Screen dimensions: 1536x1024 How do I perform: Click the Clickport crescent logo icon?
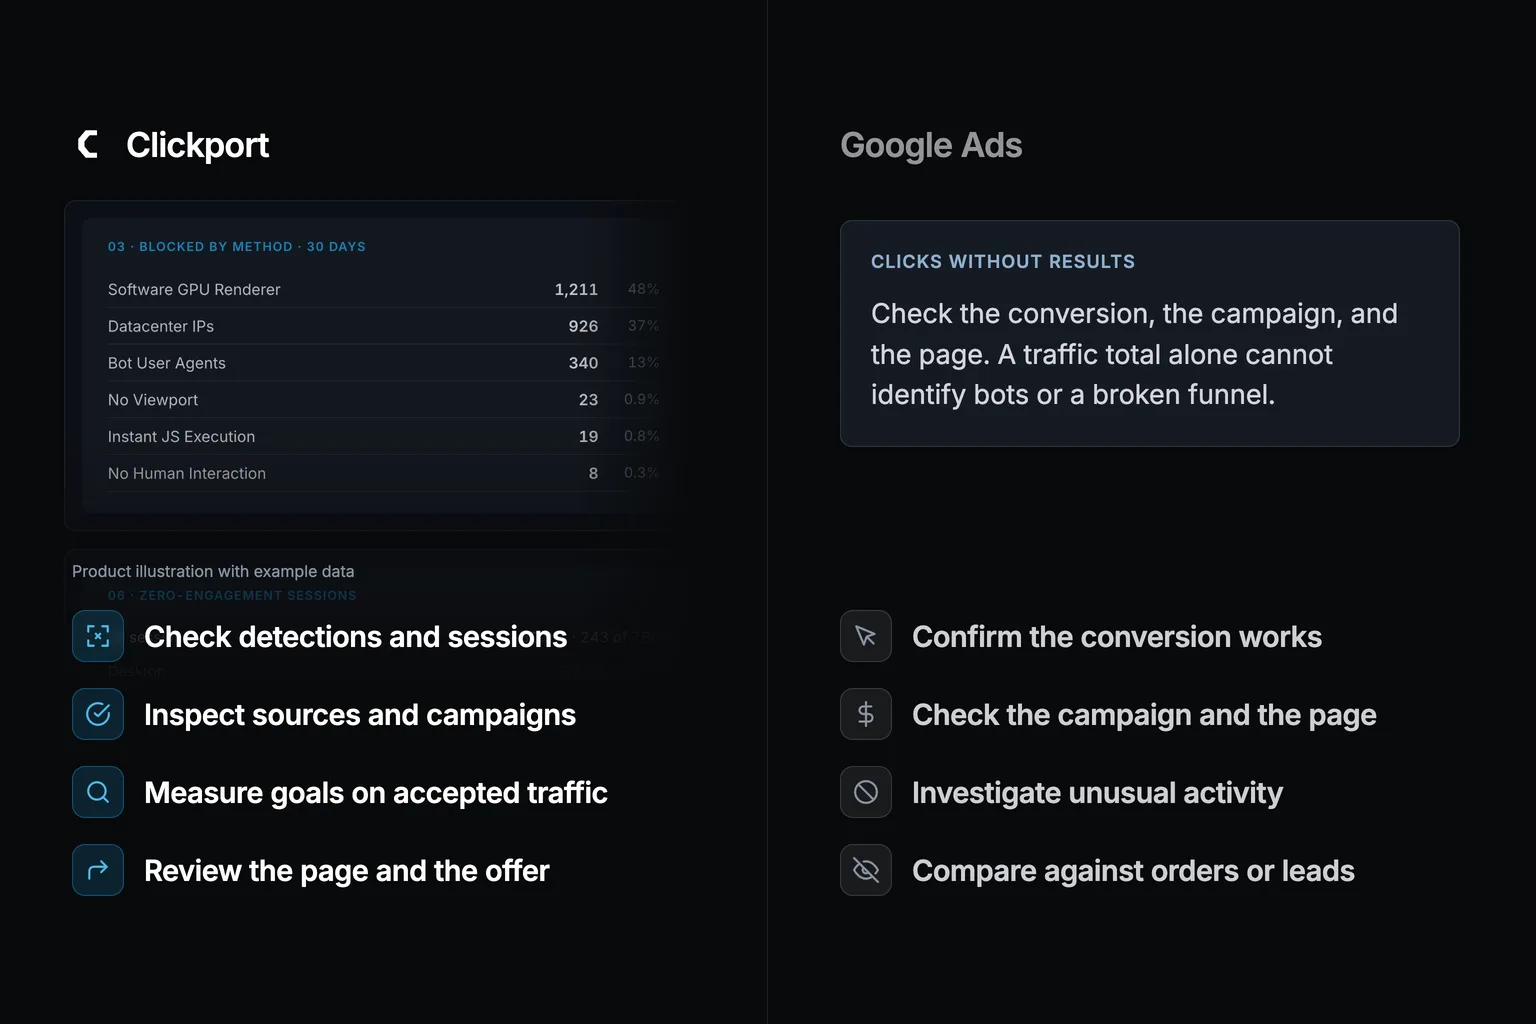(88, 144)
